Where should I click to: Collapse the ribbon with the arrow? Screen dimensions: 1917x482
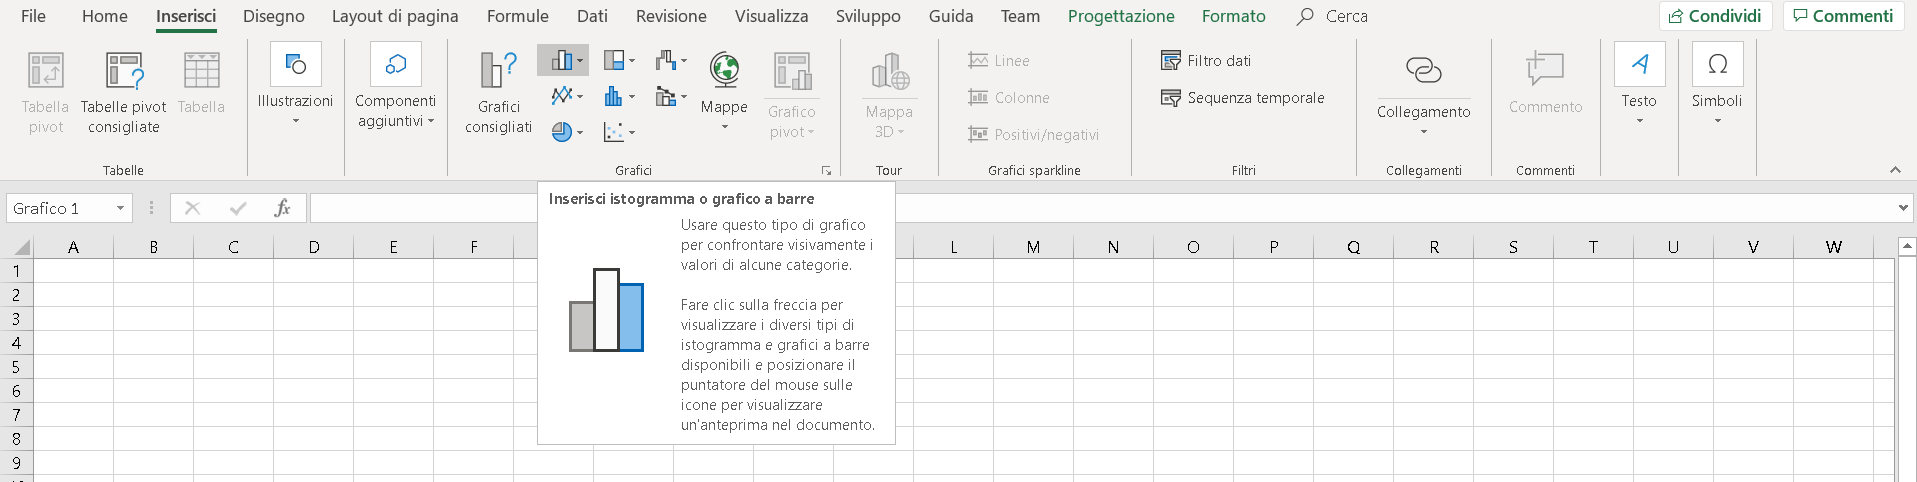1895,170
